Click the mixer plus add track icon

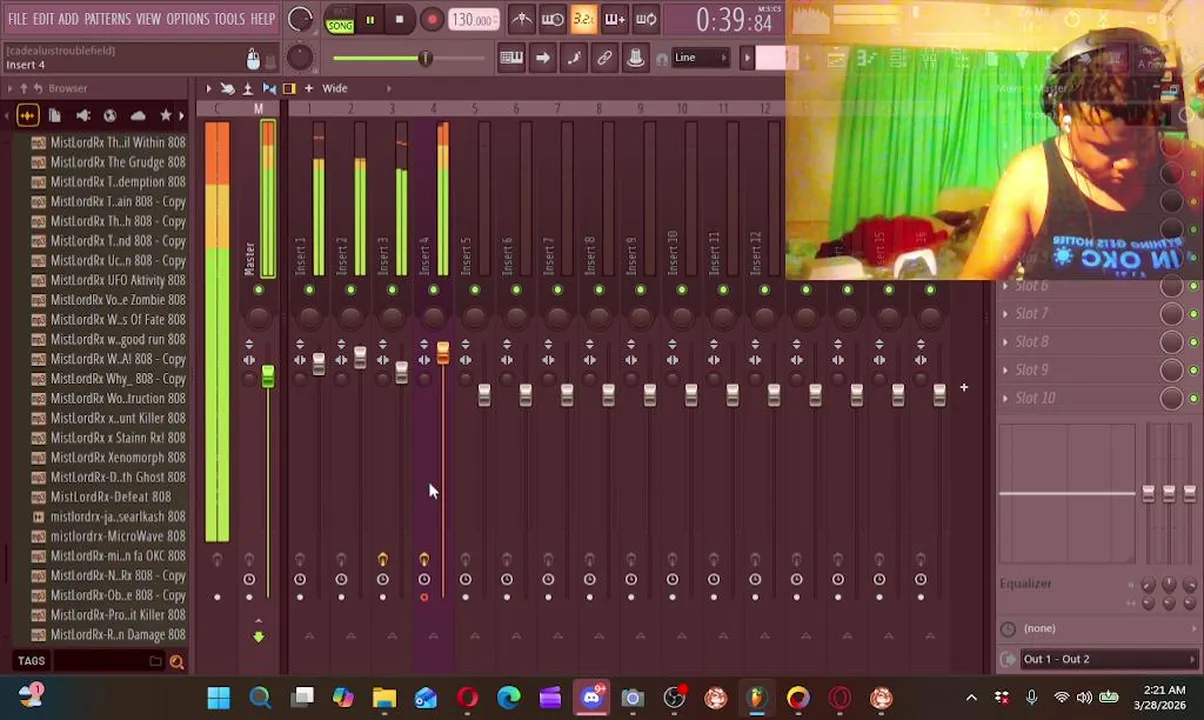pyautogui.click(x=308, y=89)
